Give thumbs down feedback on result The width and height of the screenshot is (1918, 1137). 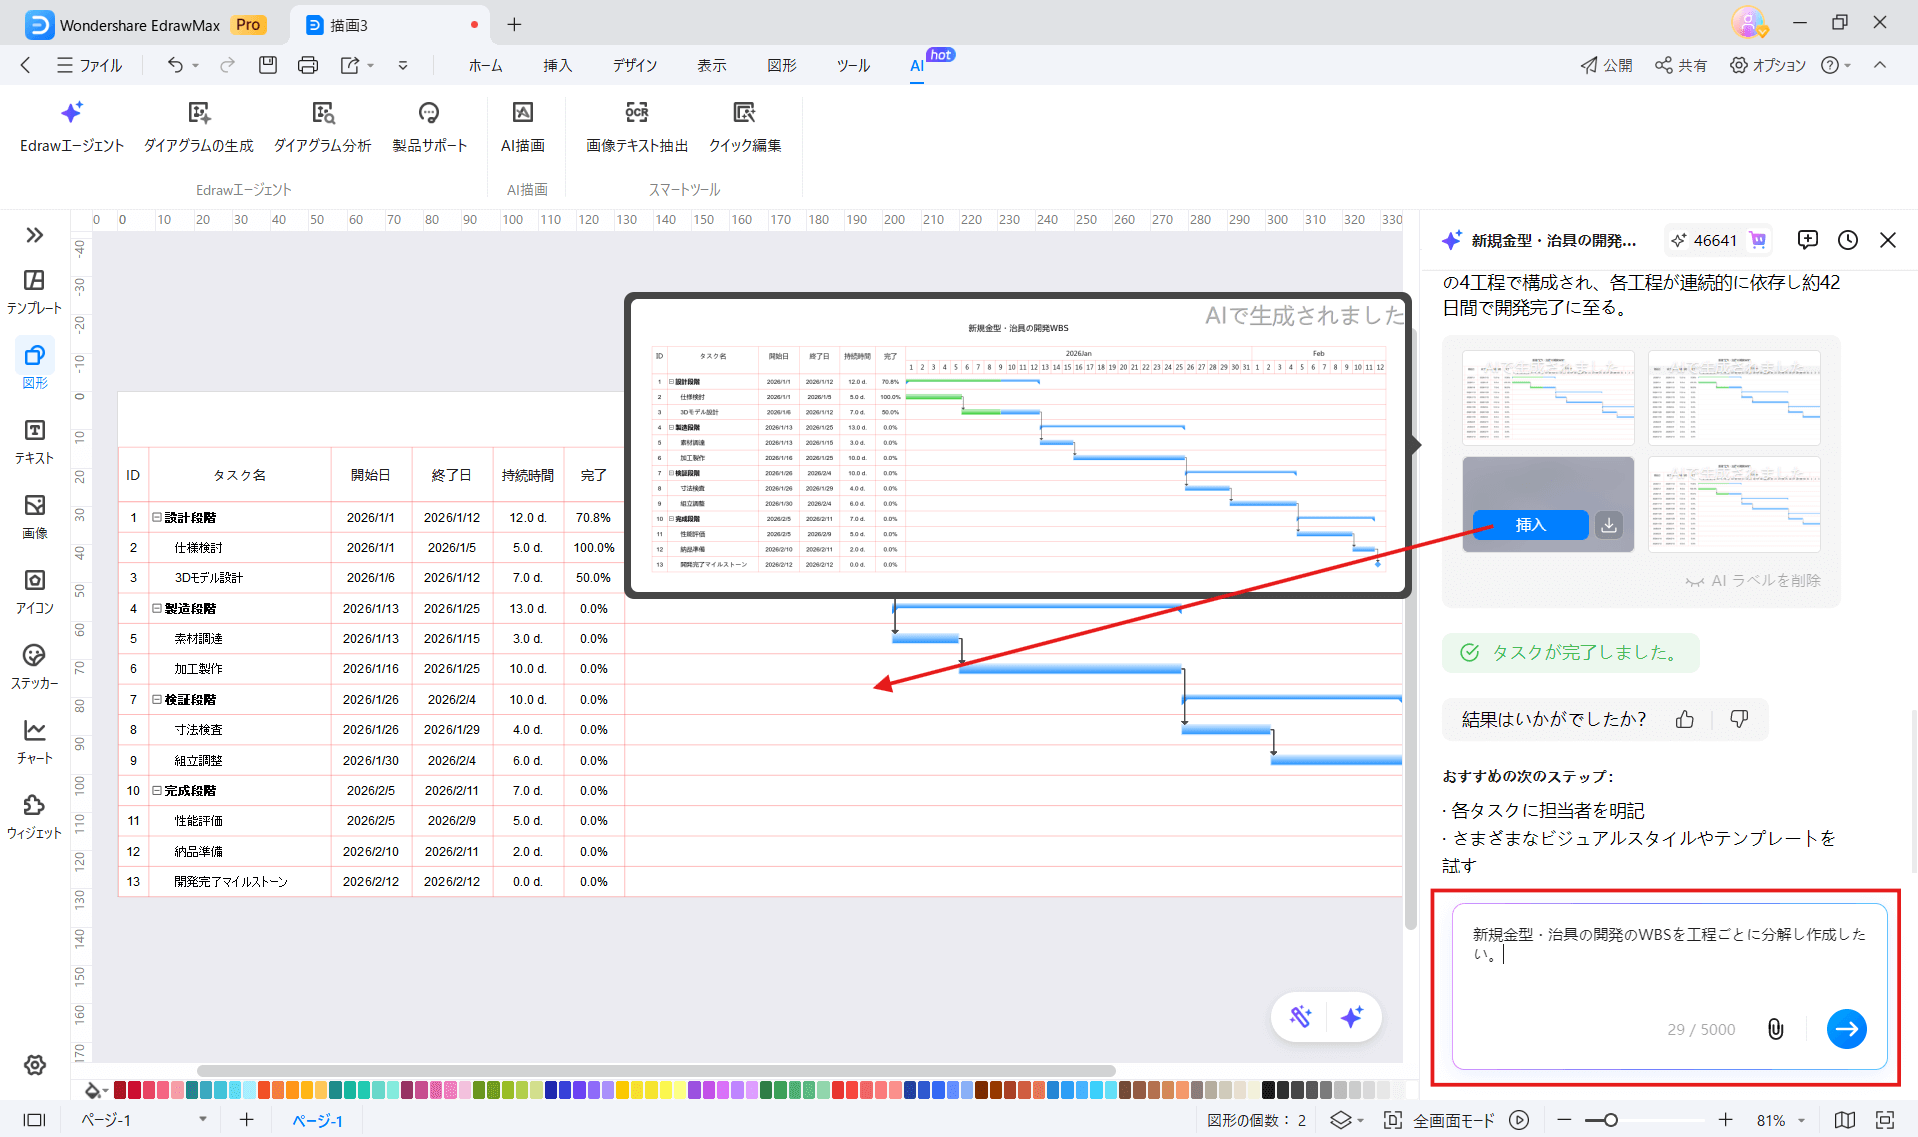(x=1738, y=719)
